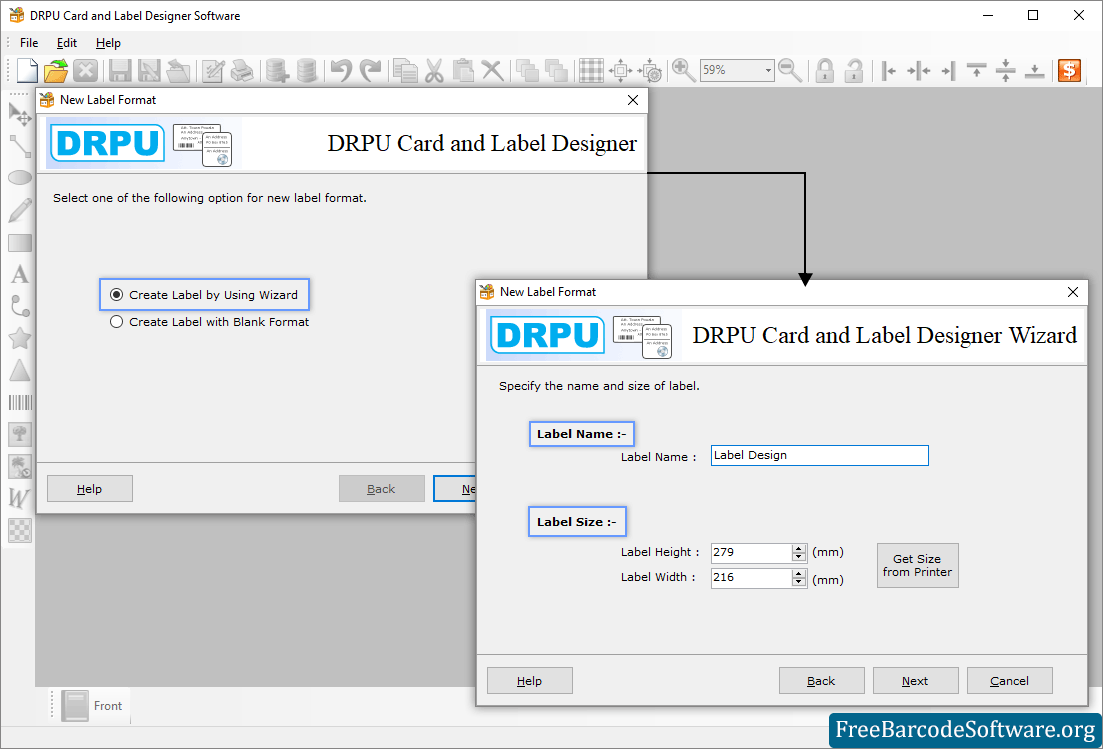Image resolution: width=1103 pixels, height=749 pixels.
Task: Select 'Create Label with Blank Format' radio
Action: pos(117,321)
